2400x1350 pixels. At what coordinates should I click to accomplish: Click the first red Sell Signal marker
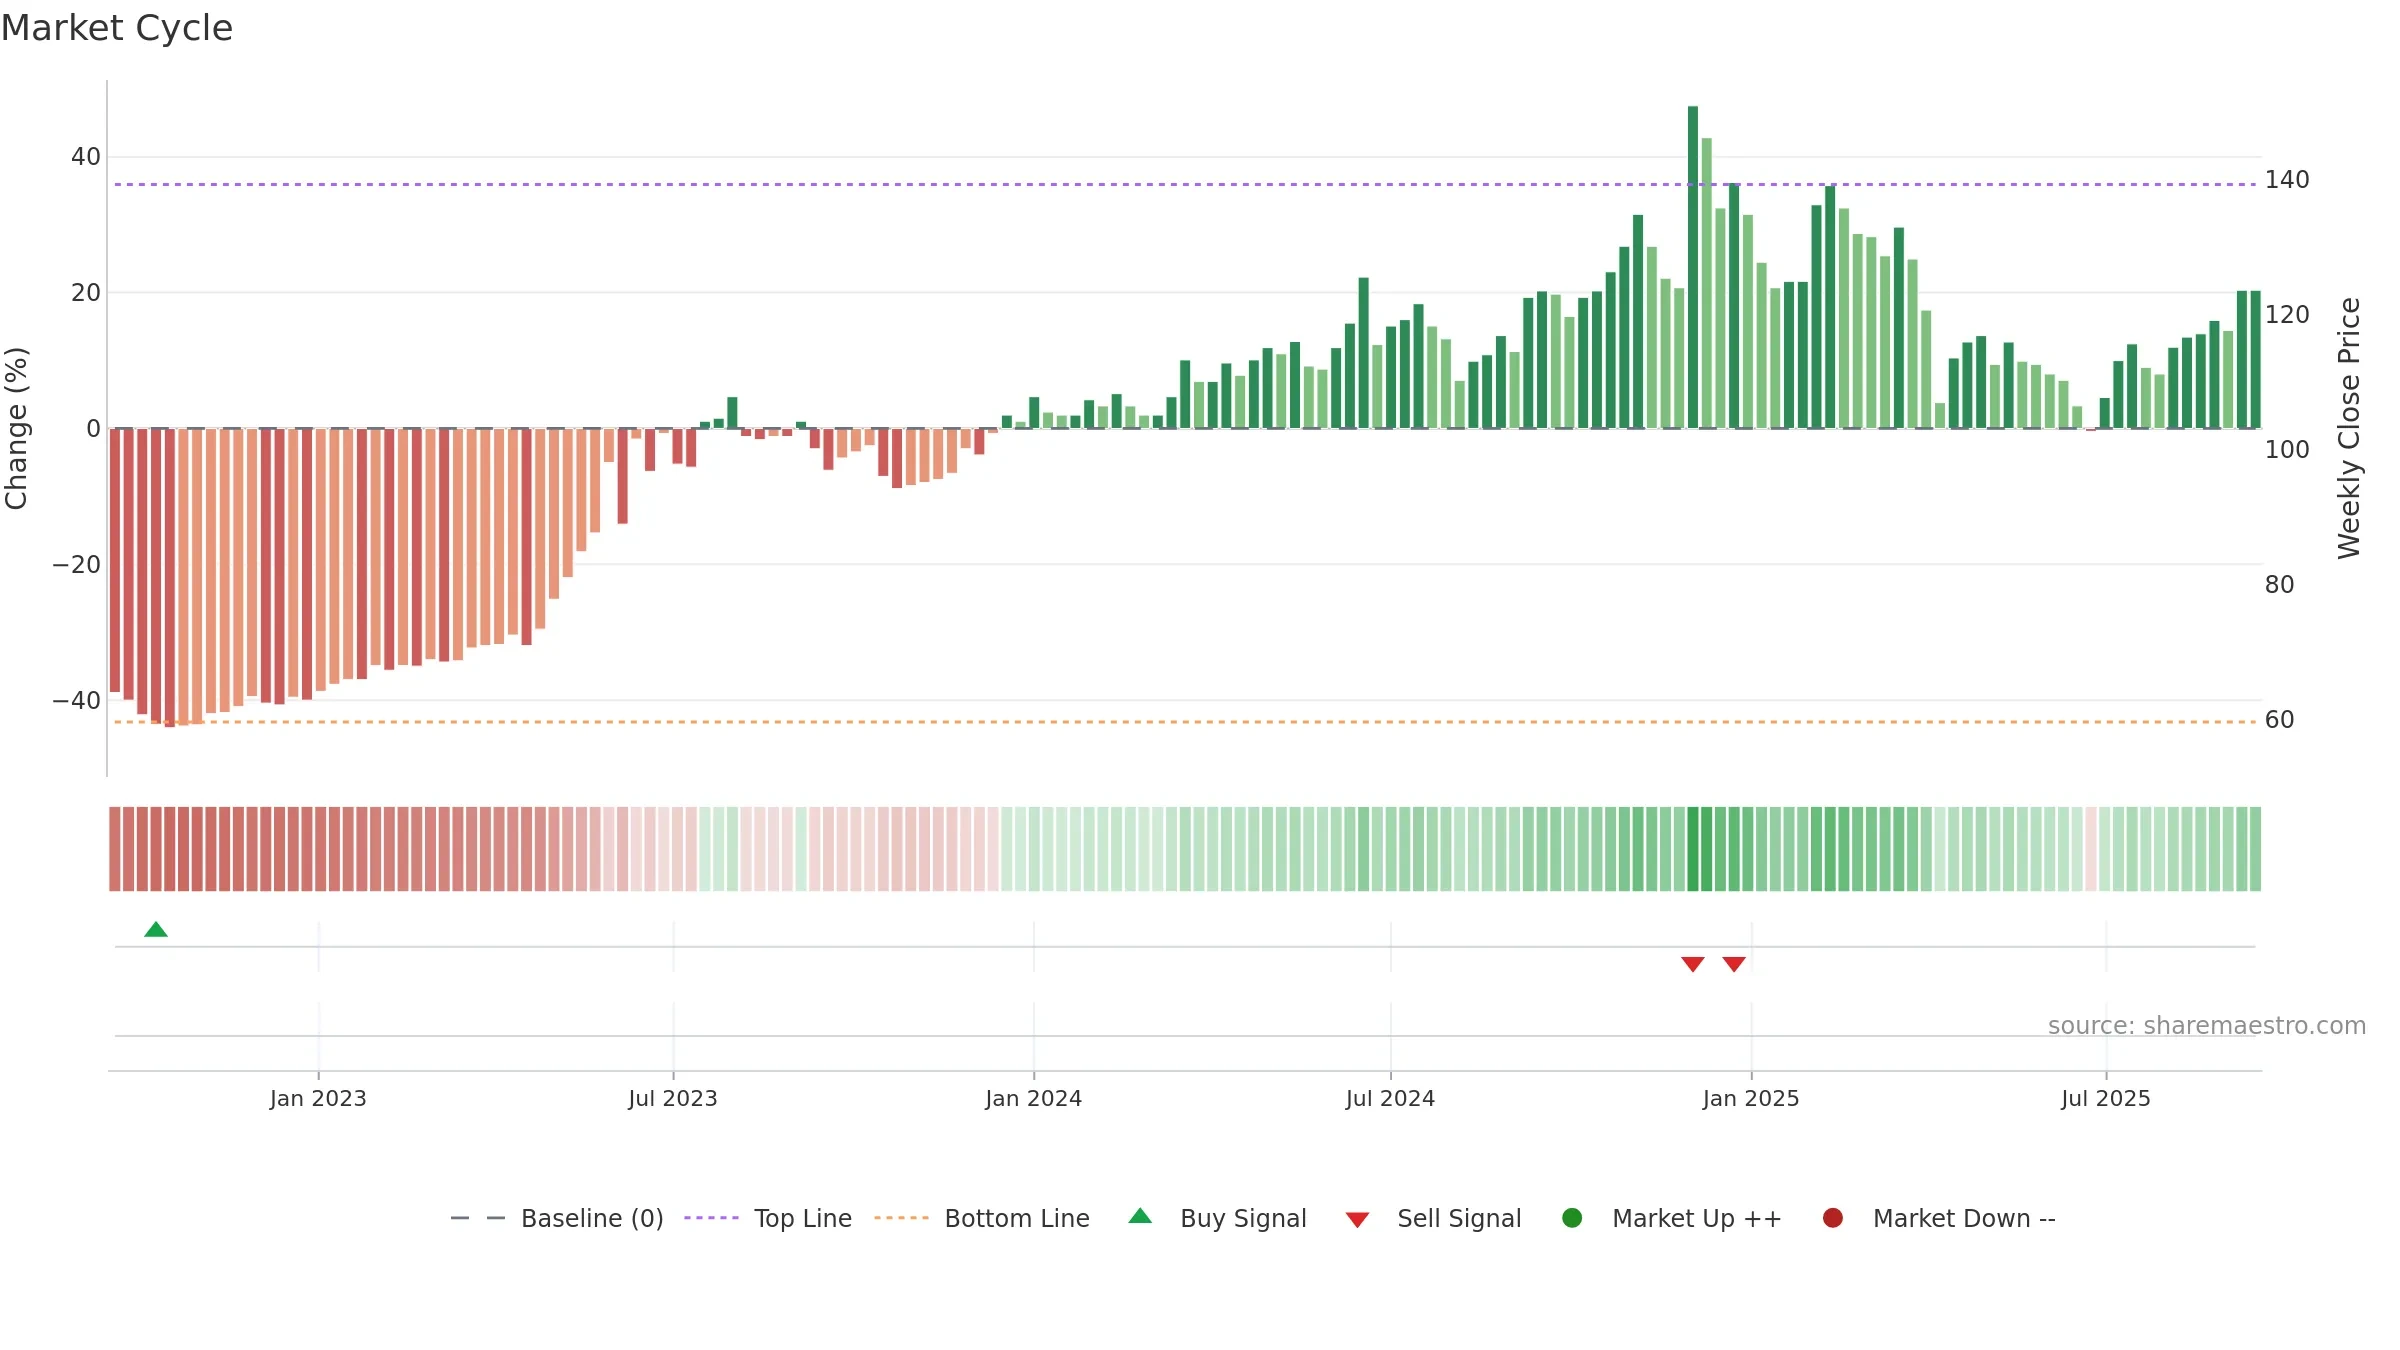[1692, 964]
